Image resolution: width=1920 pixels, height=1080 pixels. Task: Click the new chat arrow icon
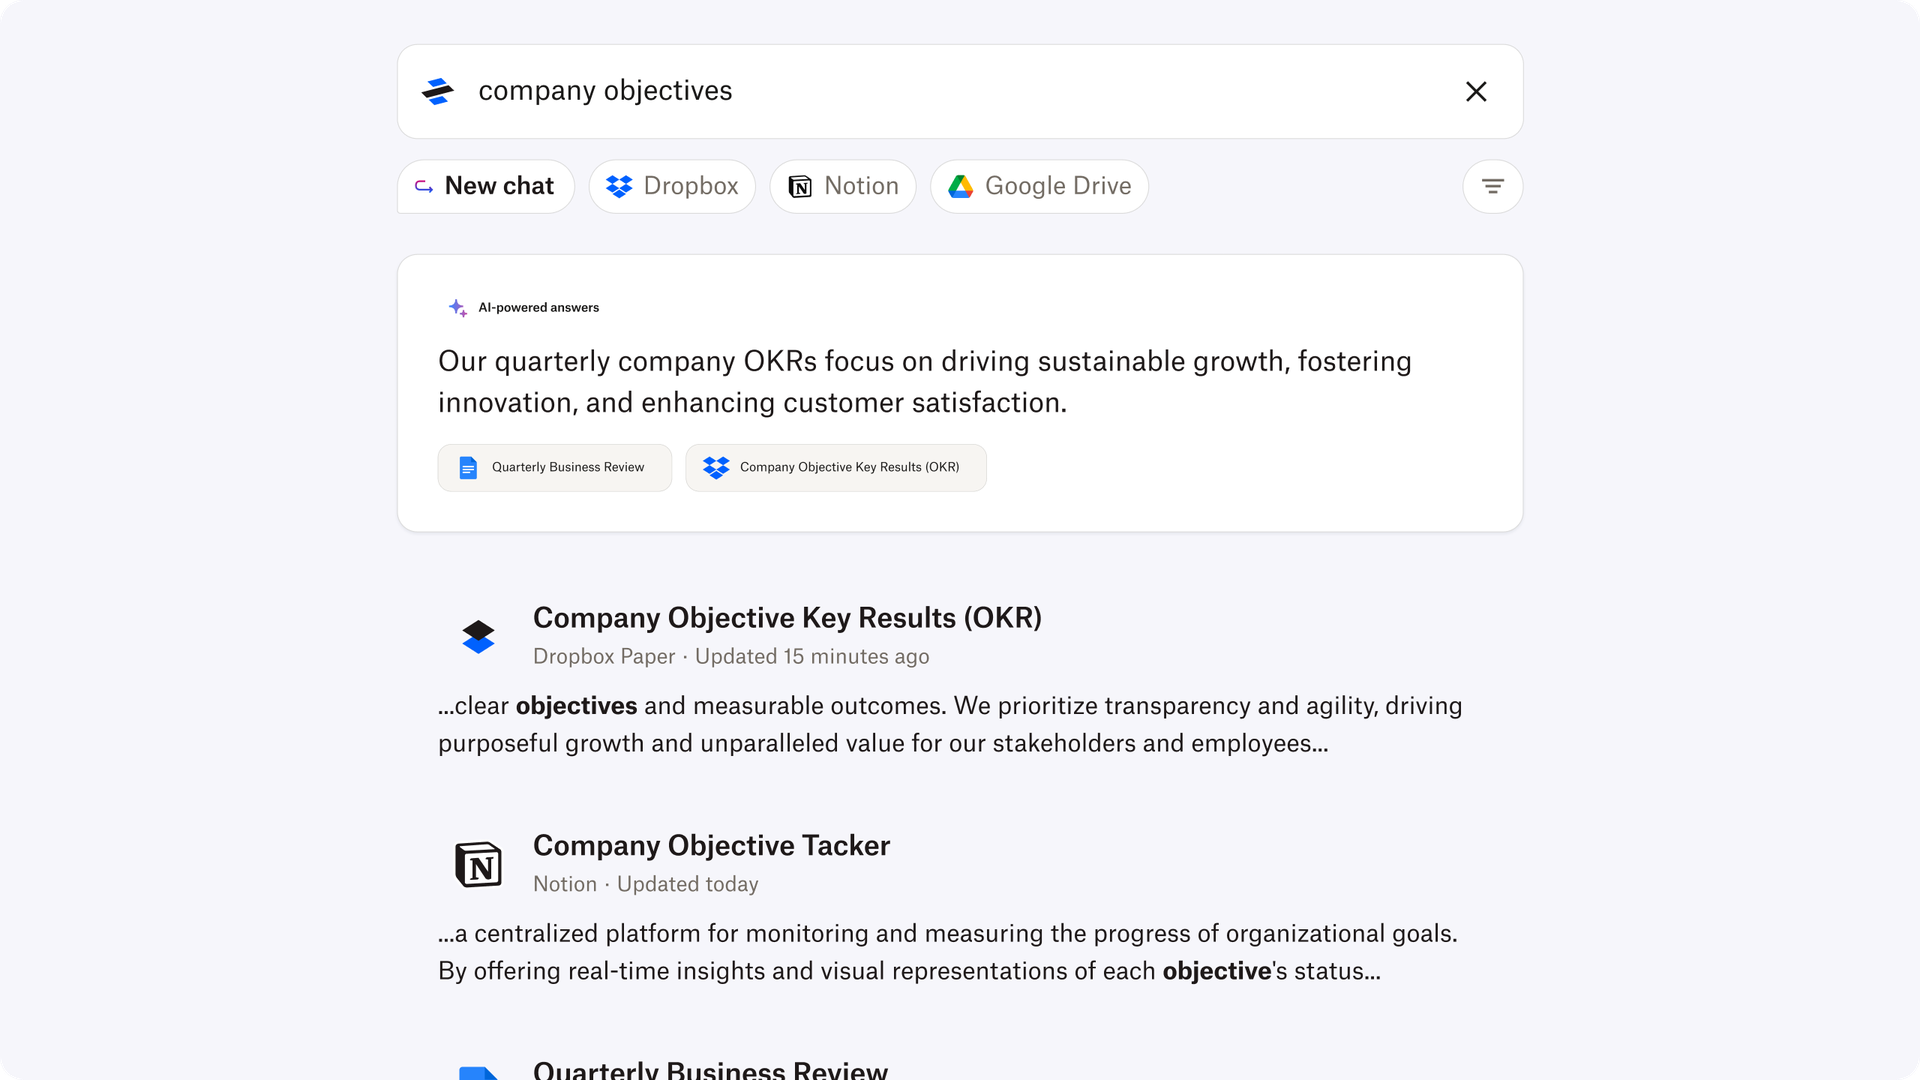point(422,186)
